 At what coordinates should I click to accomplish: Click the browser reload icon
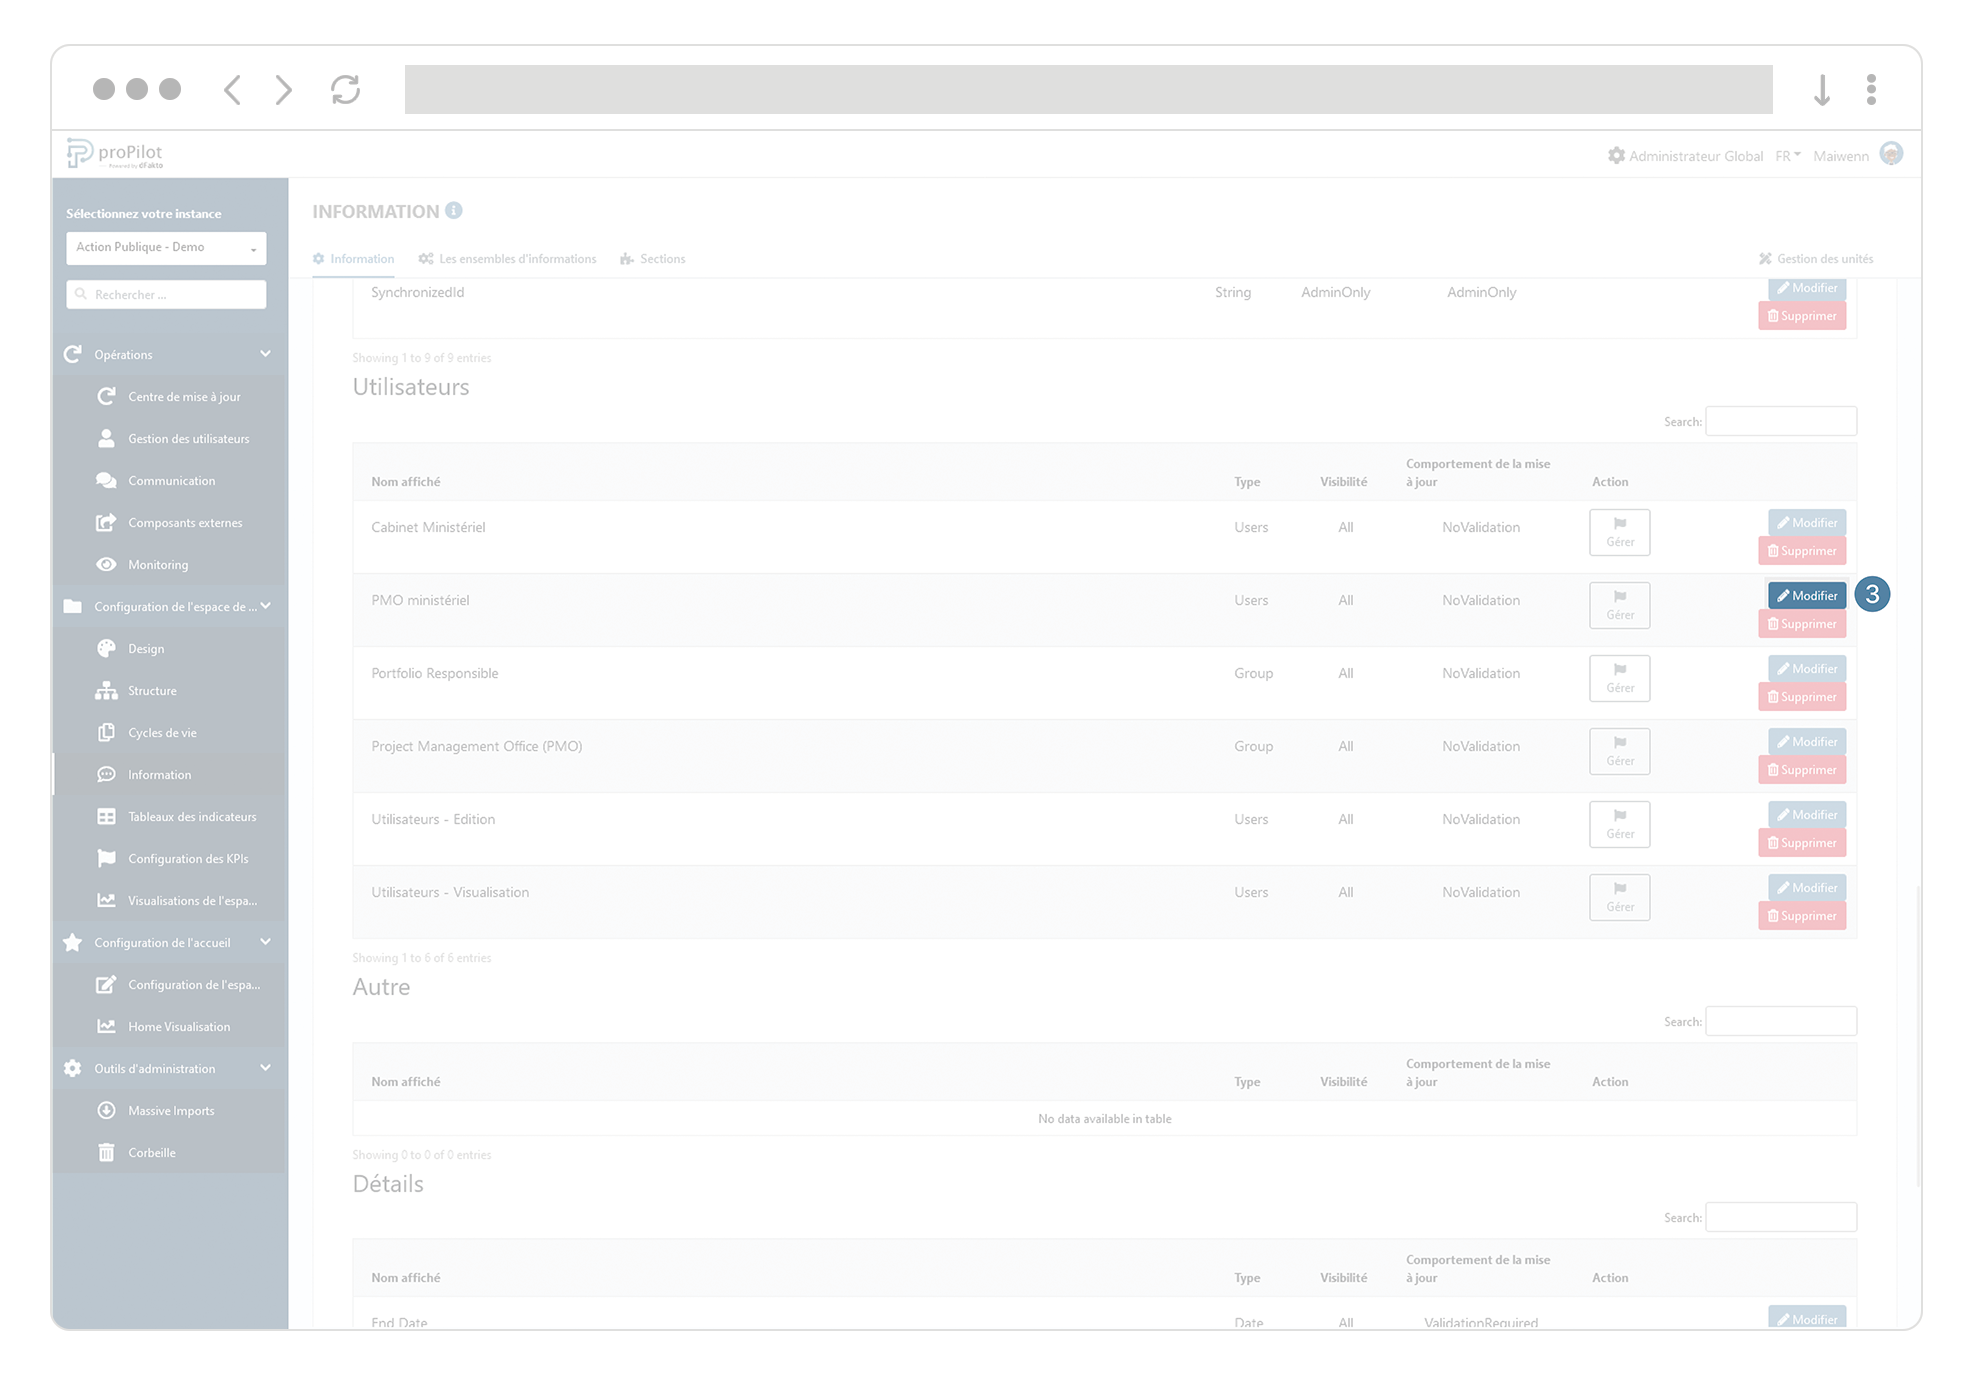click(345, 90)
